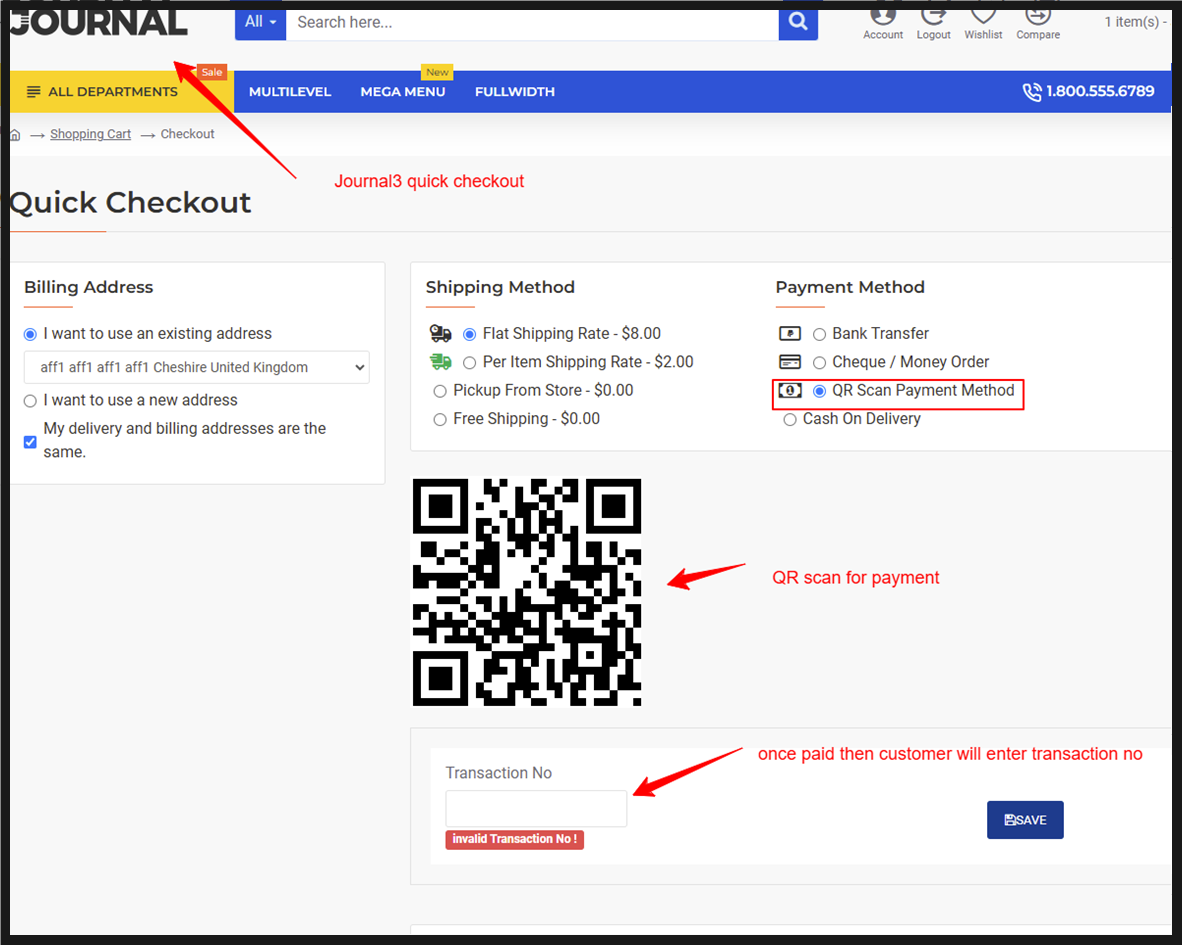Click the Cheque / Money Order card icon

[789, 362]
